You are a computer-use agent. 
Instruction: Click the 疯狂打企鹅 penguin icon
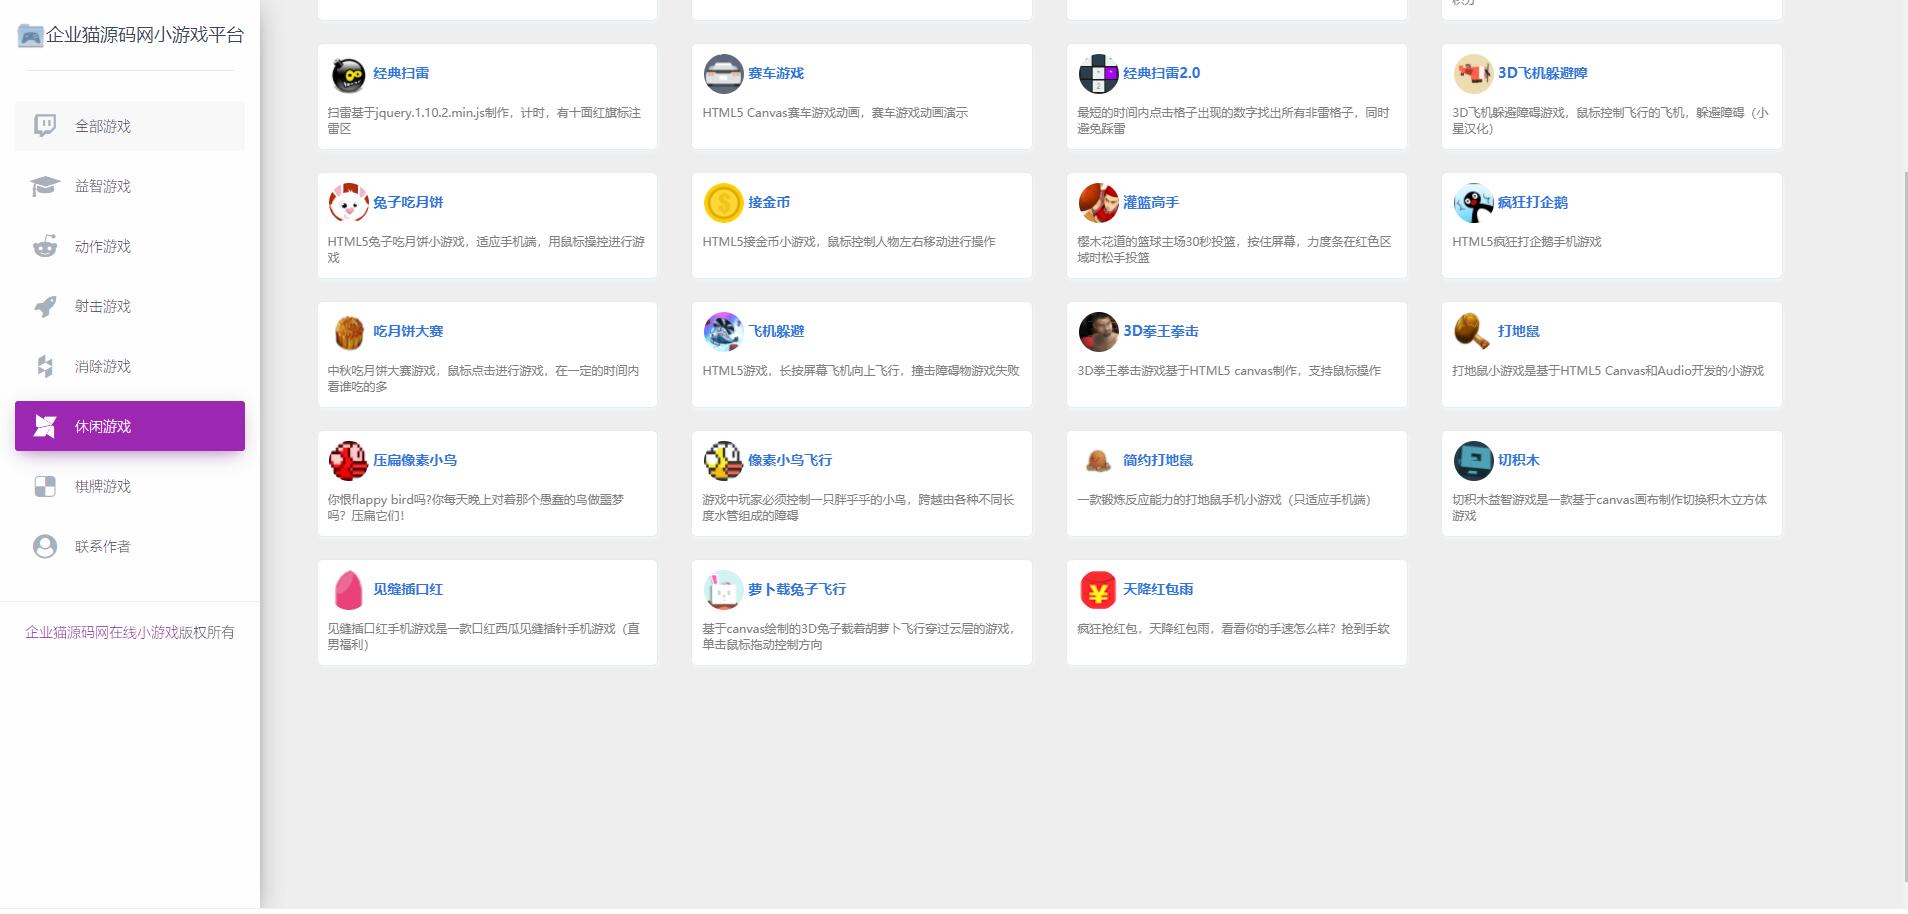pos(1473,204)
